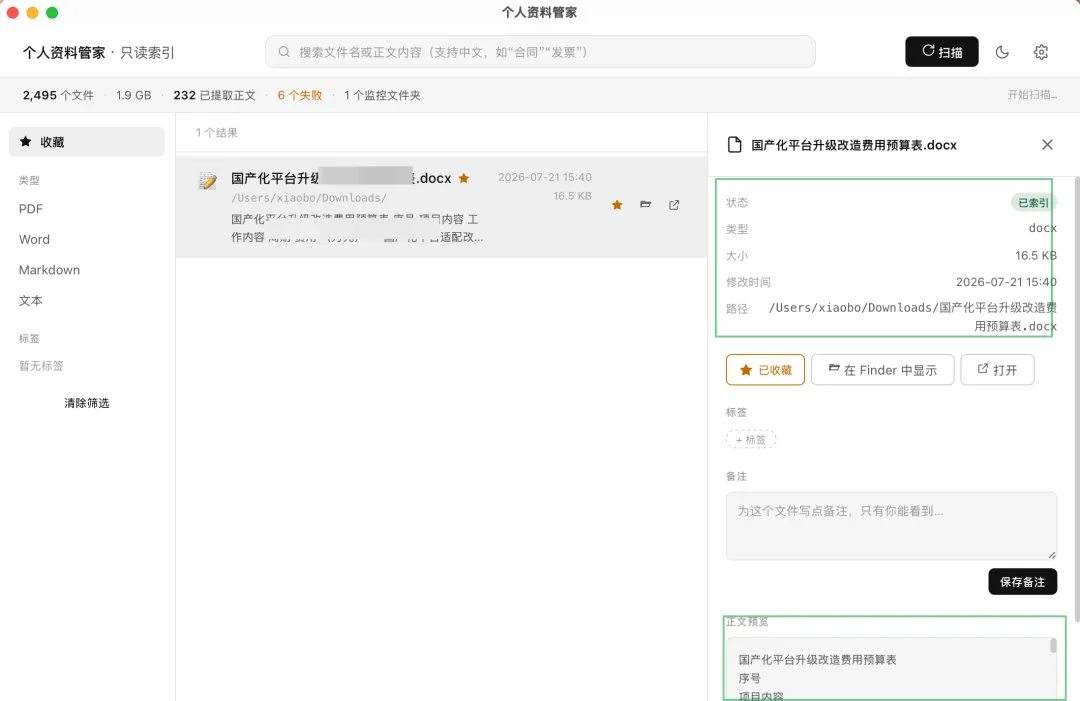Close the file detail panel
The image size is (1080, 701).
click(1047, 145)
